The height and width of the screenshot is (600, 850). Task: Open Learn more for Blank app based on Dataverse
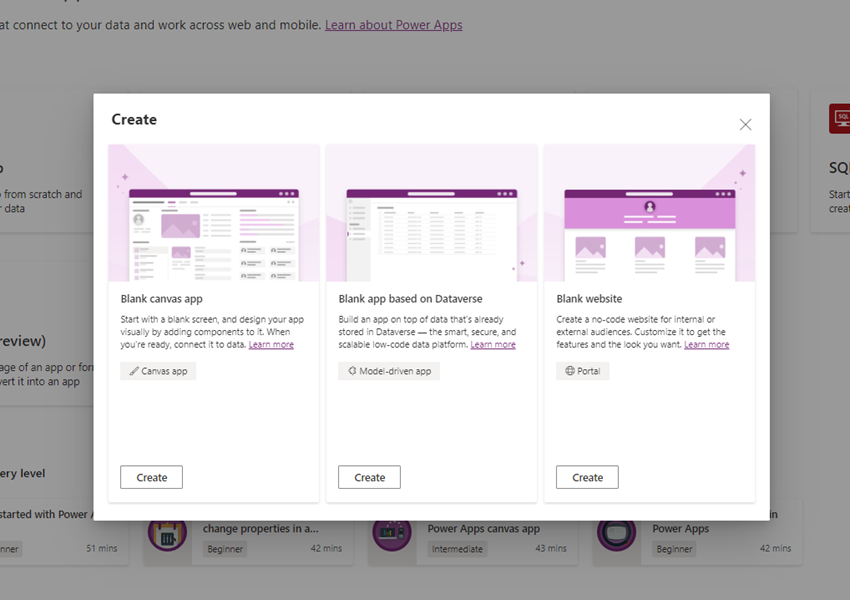[x=493, y=344]
